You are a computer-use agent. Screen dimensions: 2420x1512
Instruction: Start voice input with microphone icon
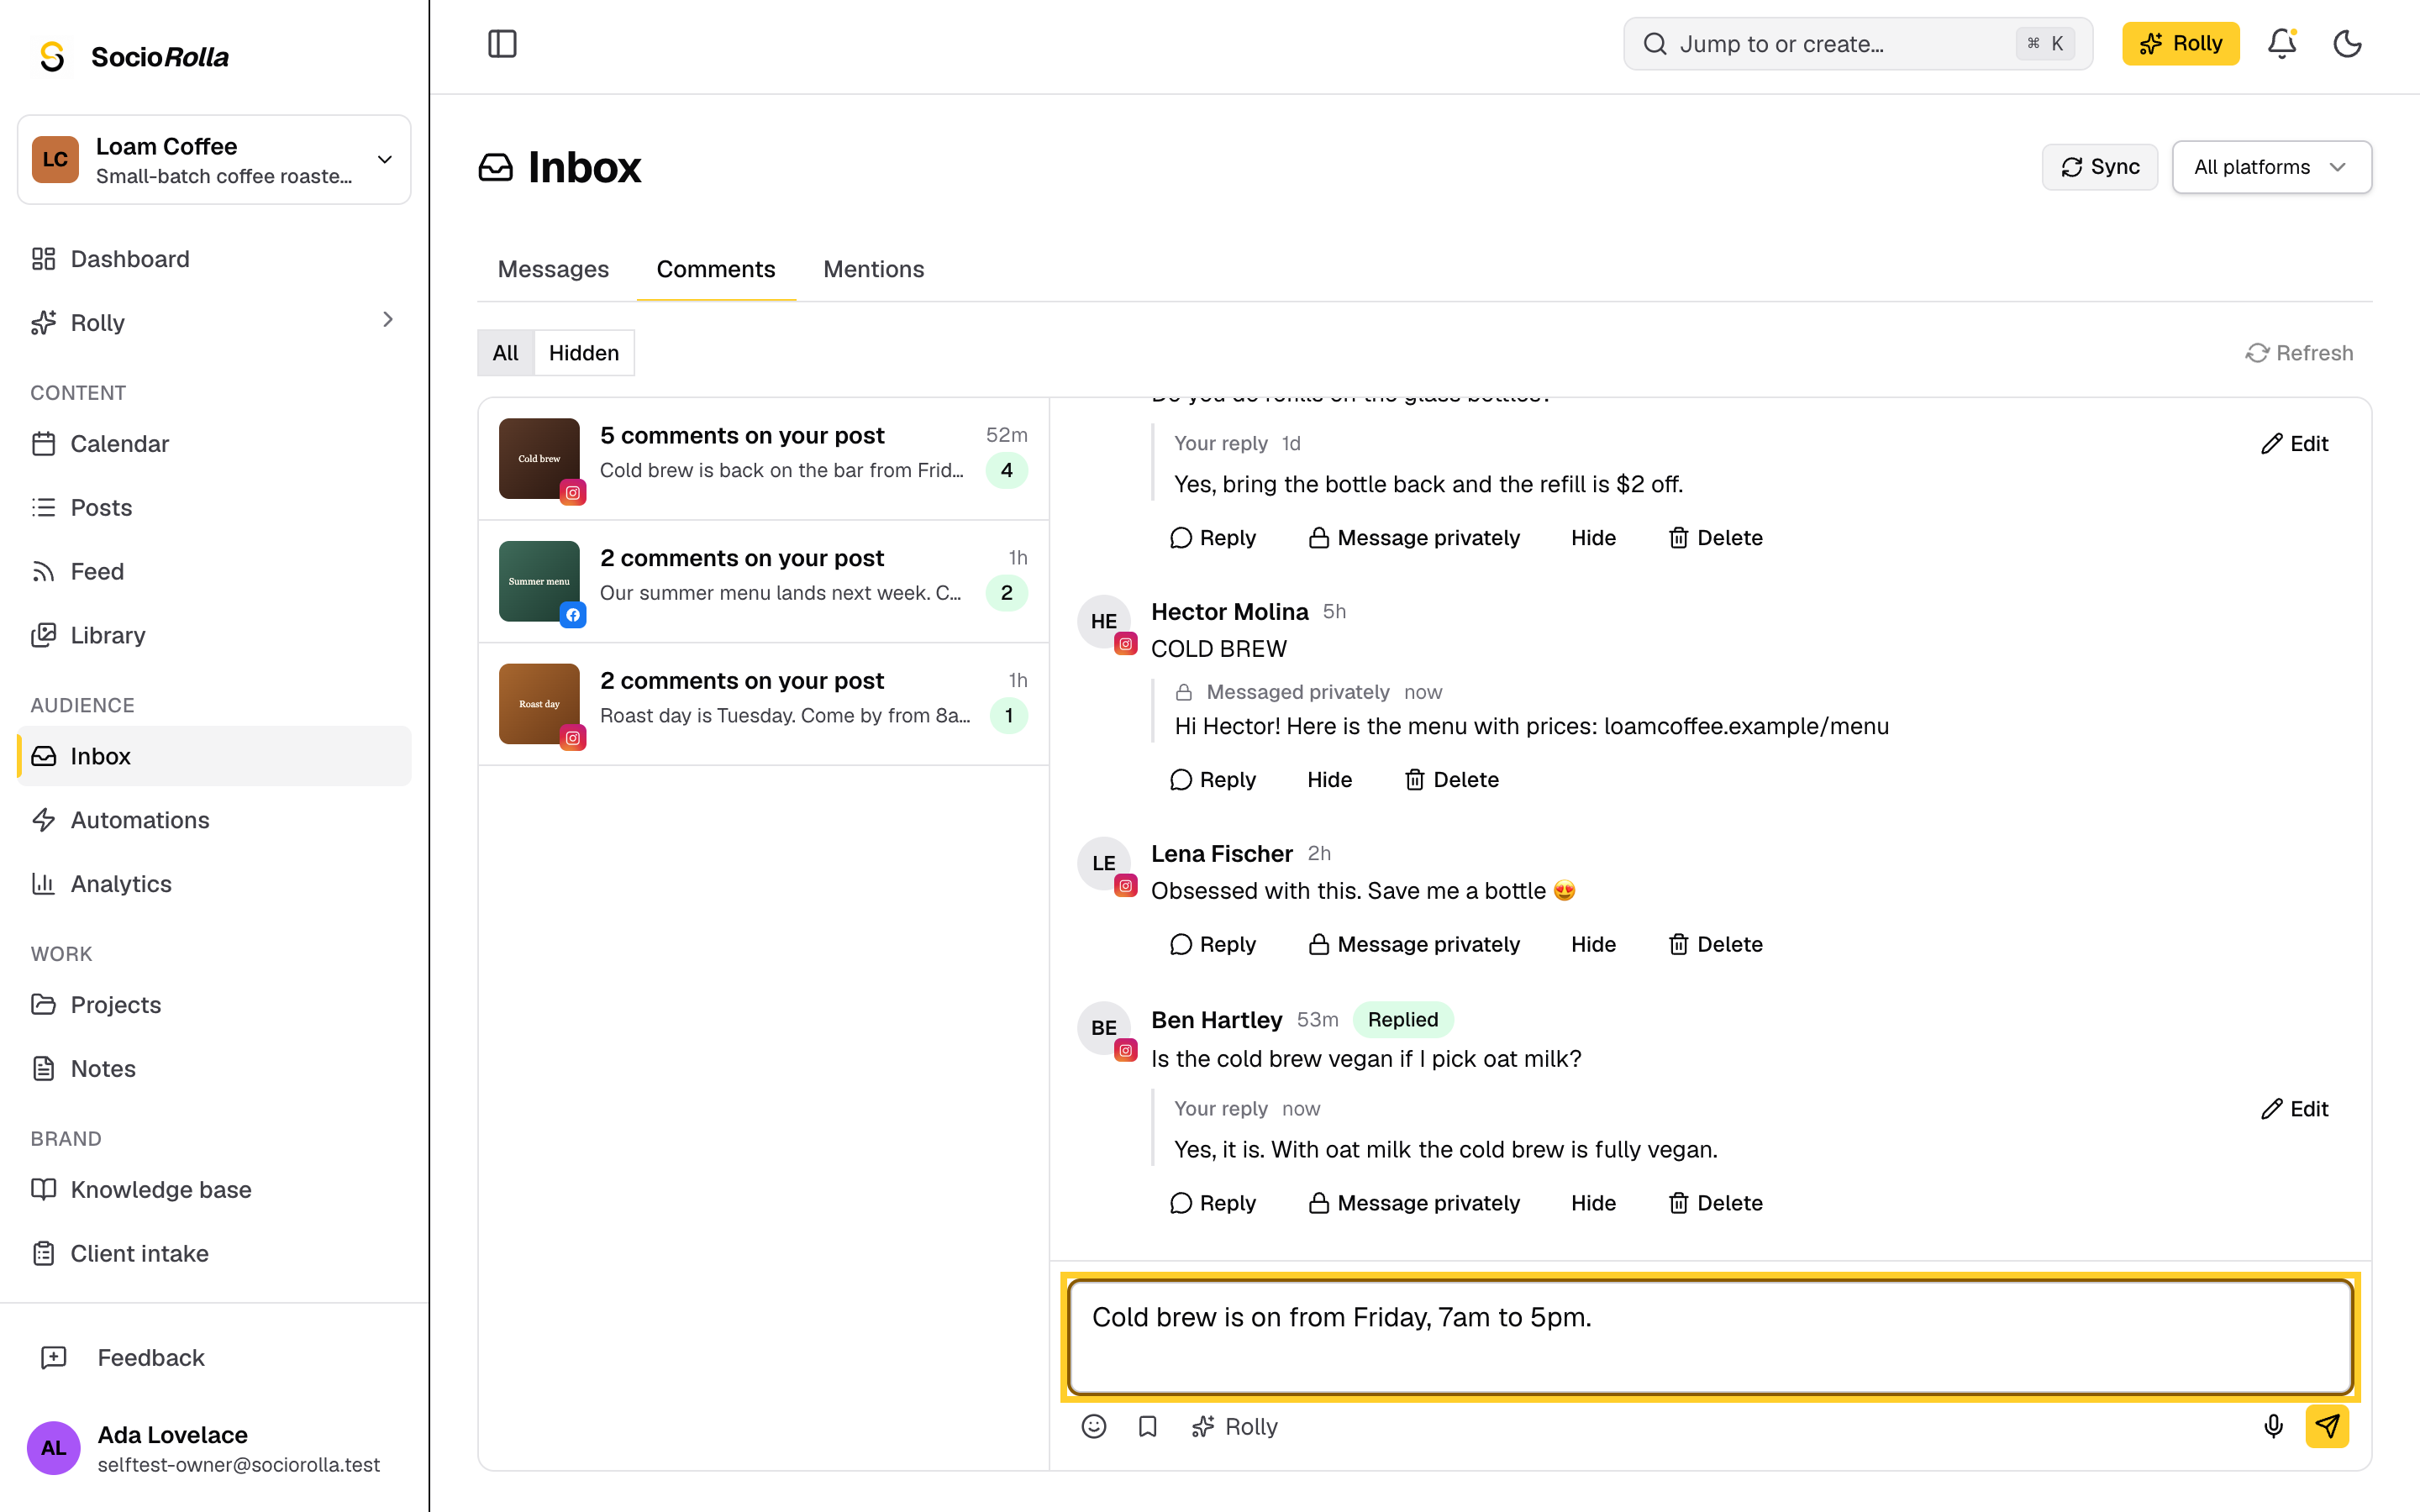2273,1426
